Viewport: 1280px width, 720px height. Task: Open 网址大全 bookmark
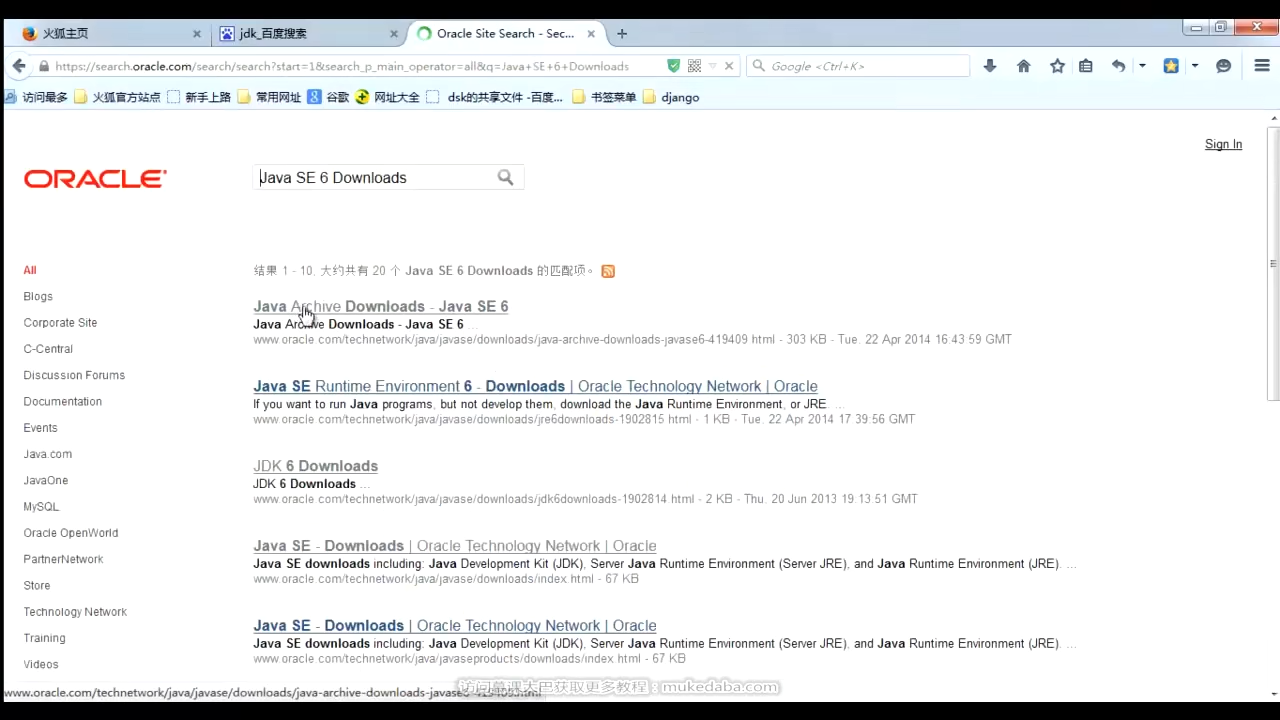point(388,97)
